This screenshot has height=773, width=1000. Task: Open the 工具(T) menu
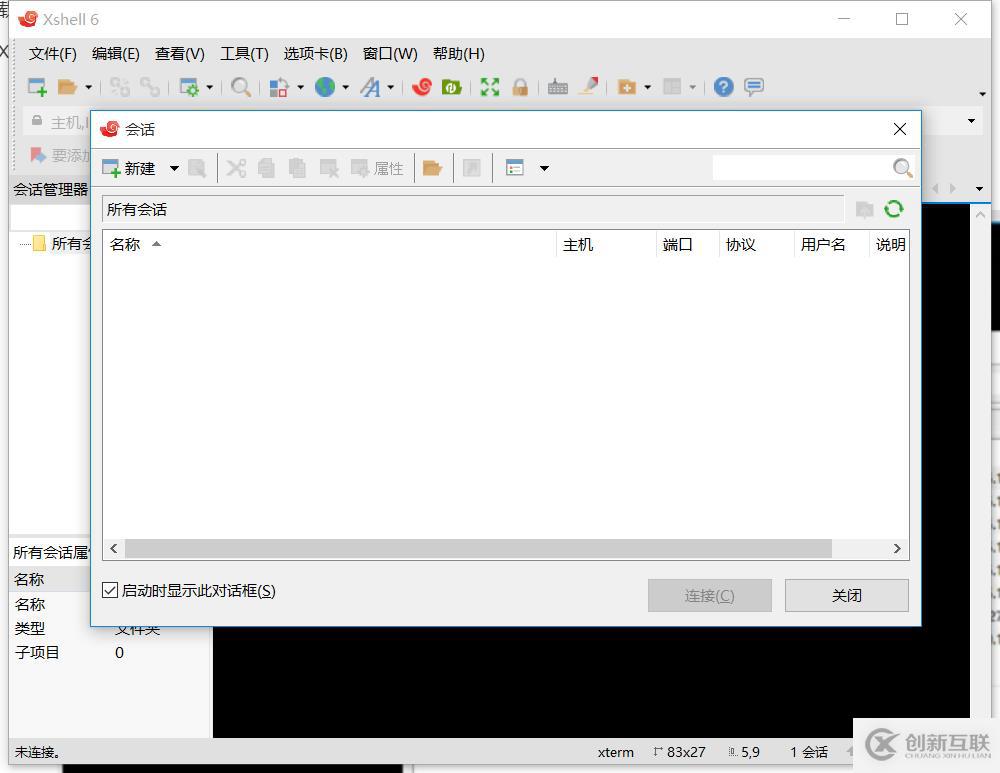[x=244, y=54]
